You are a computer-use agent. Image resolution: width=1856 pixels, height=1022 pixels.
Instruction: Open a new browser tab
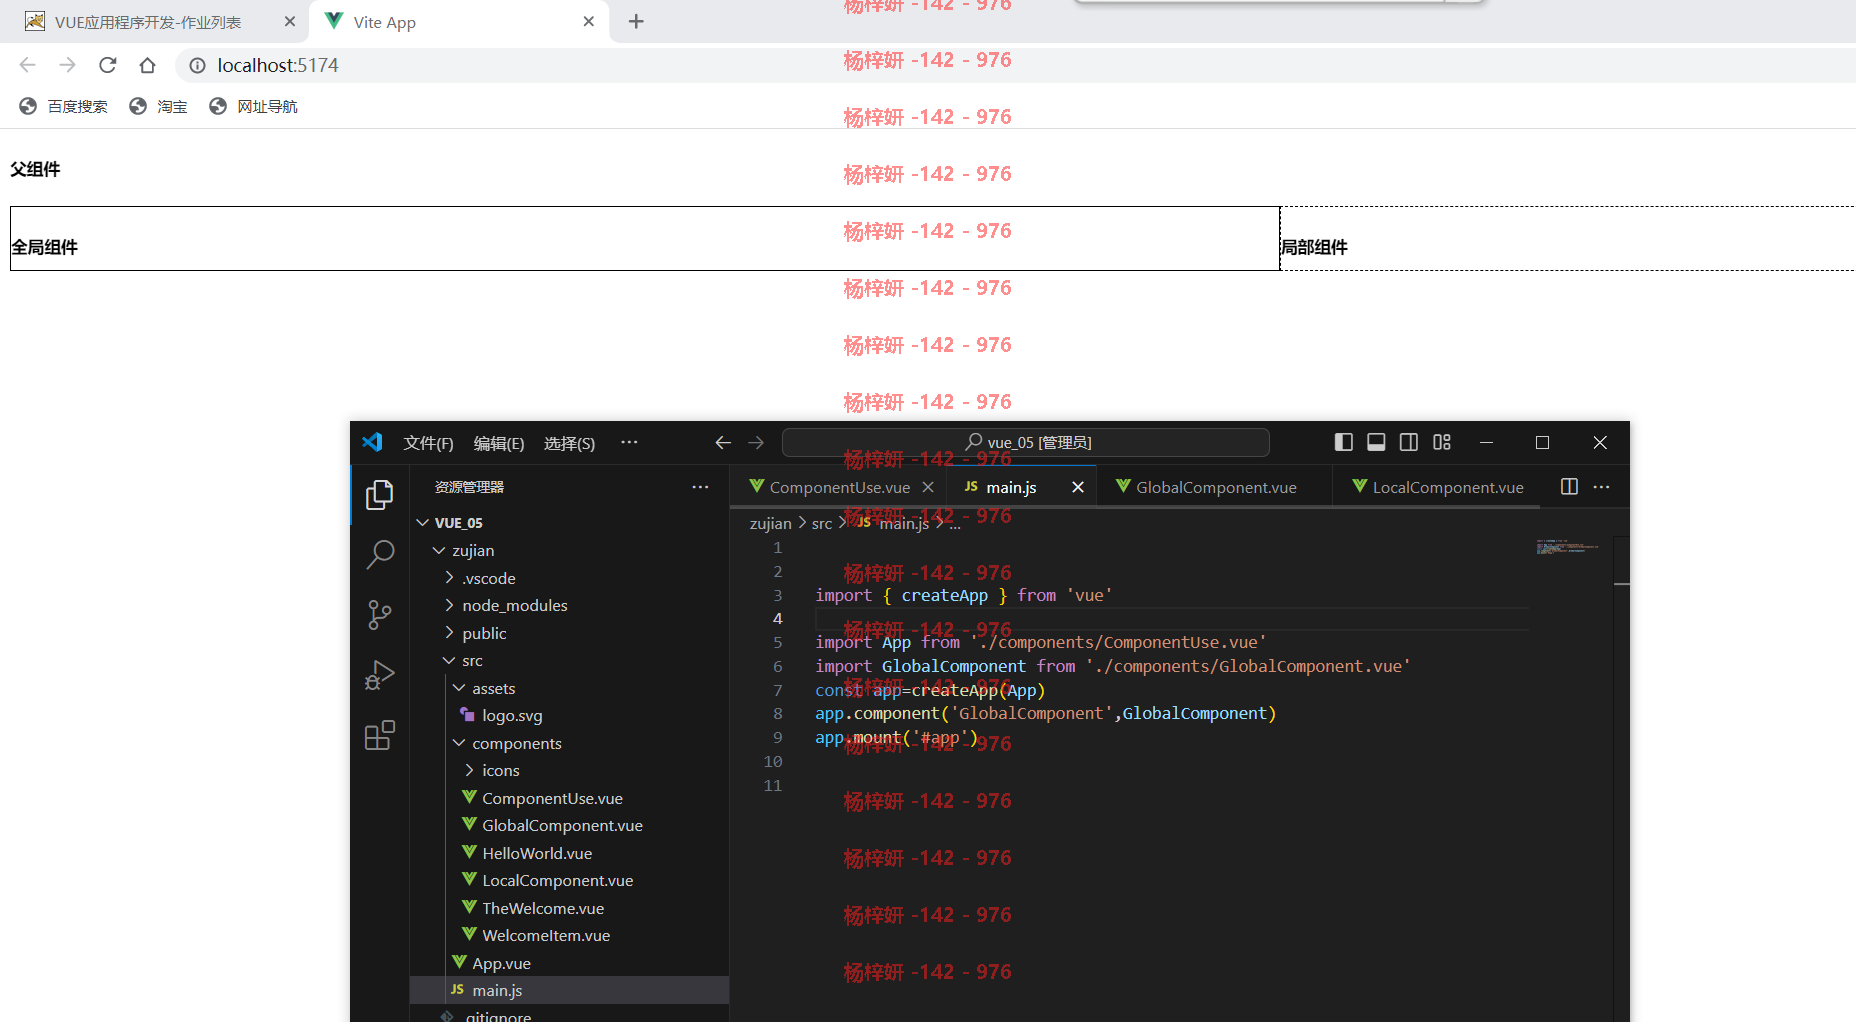point(636,21)
